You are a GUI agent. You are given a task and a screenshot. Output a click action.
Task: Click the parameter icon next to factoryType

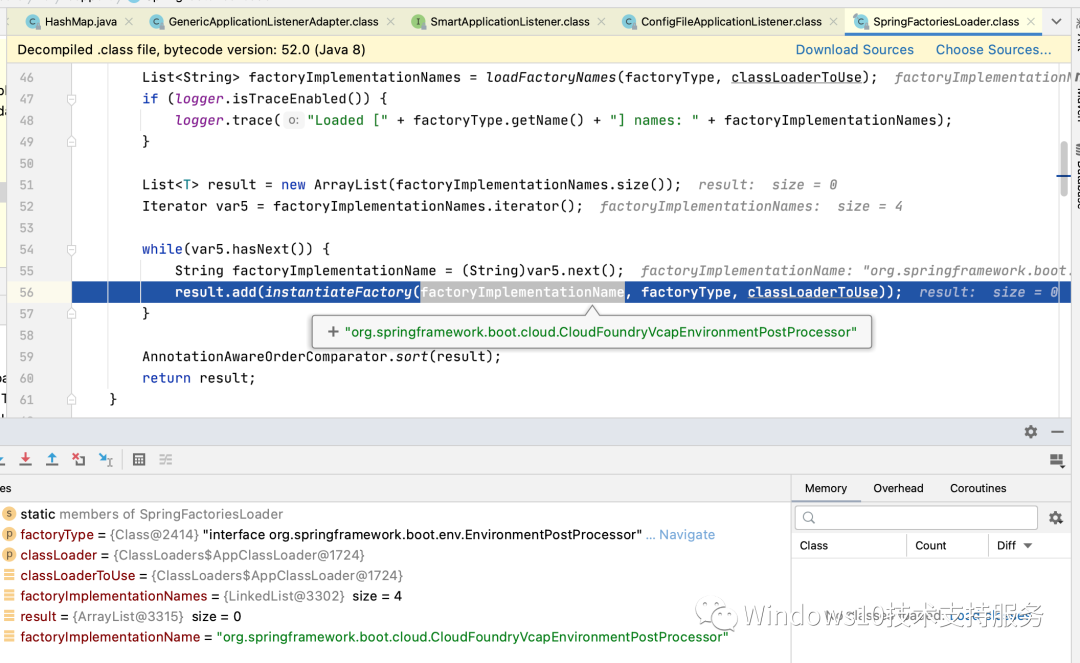(x=9, y=534)
